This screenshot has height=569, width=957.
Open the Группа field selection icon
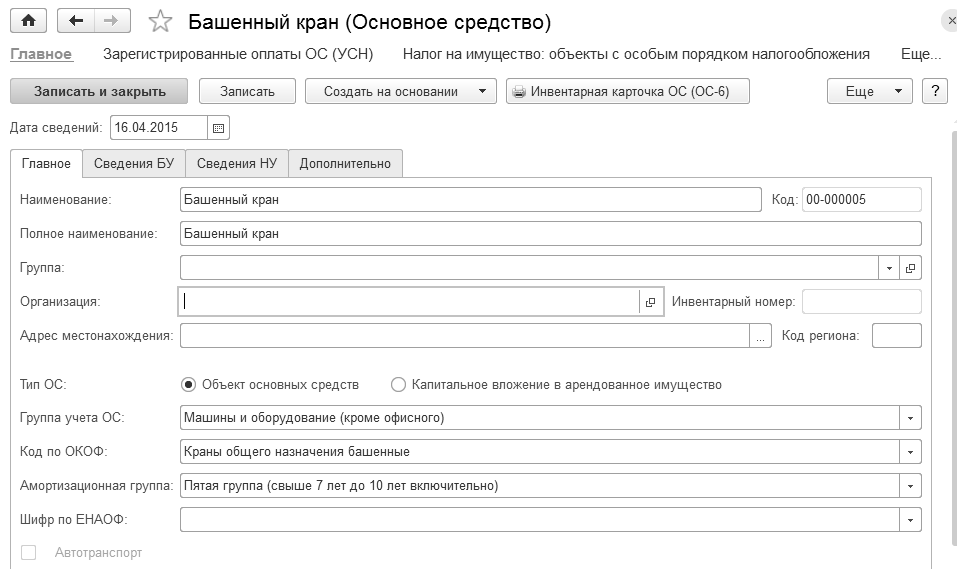pyautogui.click(x=910, y=268)
